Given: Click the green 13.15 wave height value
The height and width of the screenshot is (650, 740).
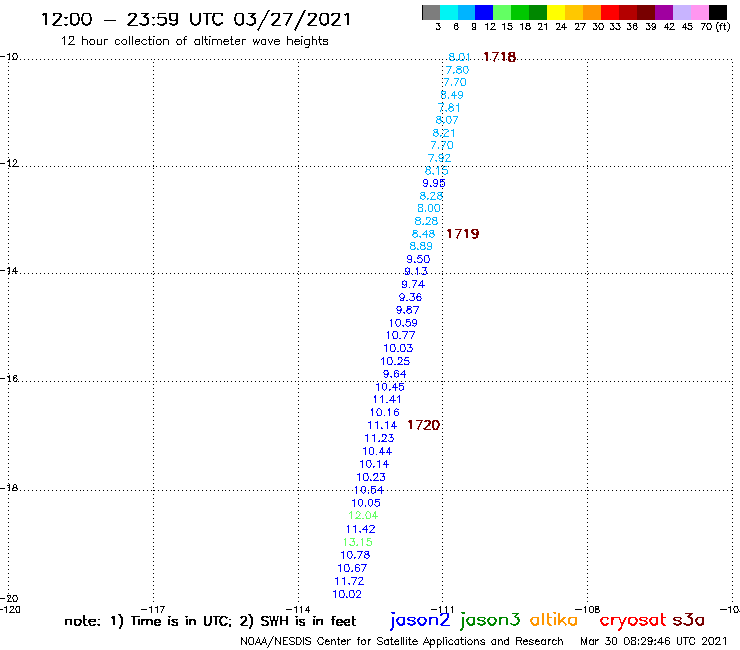Looking at the screenshot, I should click(x=358, y=542).
